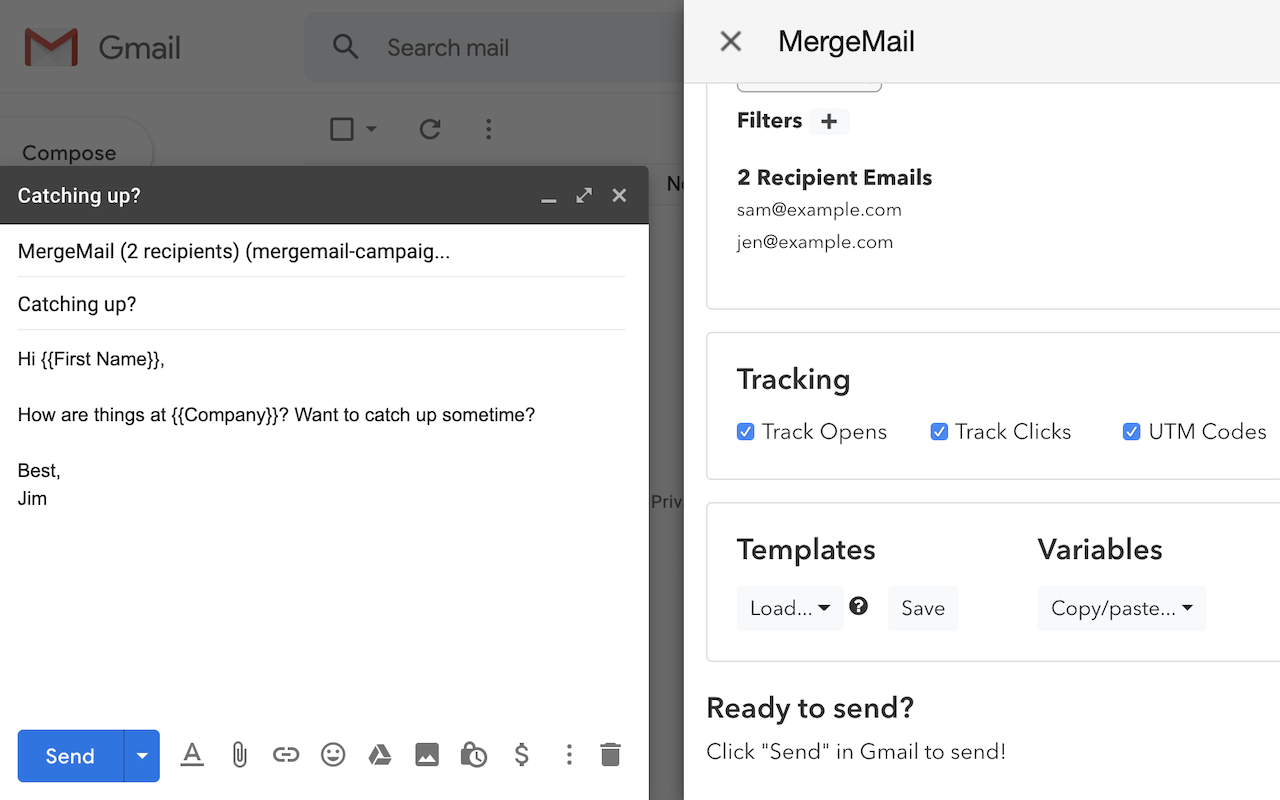This screenshot has height=800, width=1280.
Task: Open the Load... templates dropdown
Action: (x=790, y=608)
